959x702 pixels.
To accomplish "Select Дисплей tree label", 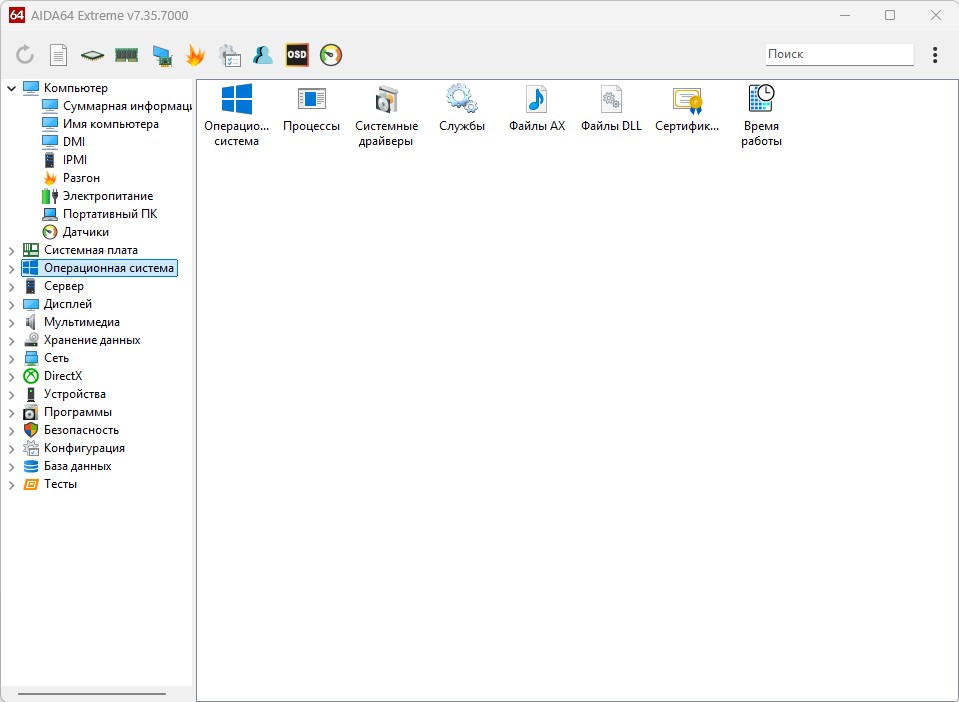I will pyautogui.click(x=68, y=304).
